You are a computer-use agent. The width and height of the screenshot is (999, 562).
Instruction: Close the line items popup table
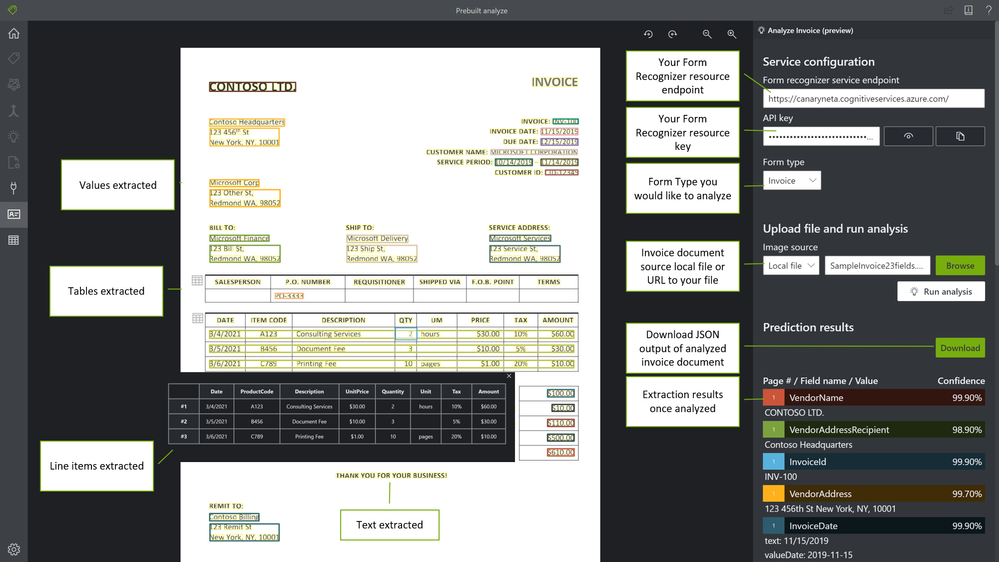pyautogui.click(x=508, y=376)
